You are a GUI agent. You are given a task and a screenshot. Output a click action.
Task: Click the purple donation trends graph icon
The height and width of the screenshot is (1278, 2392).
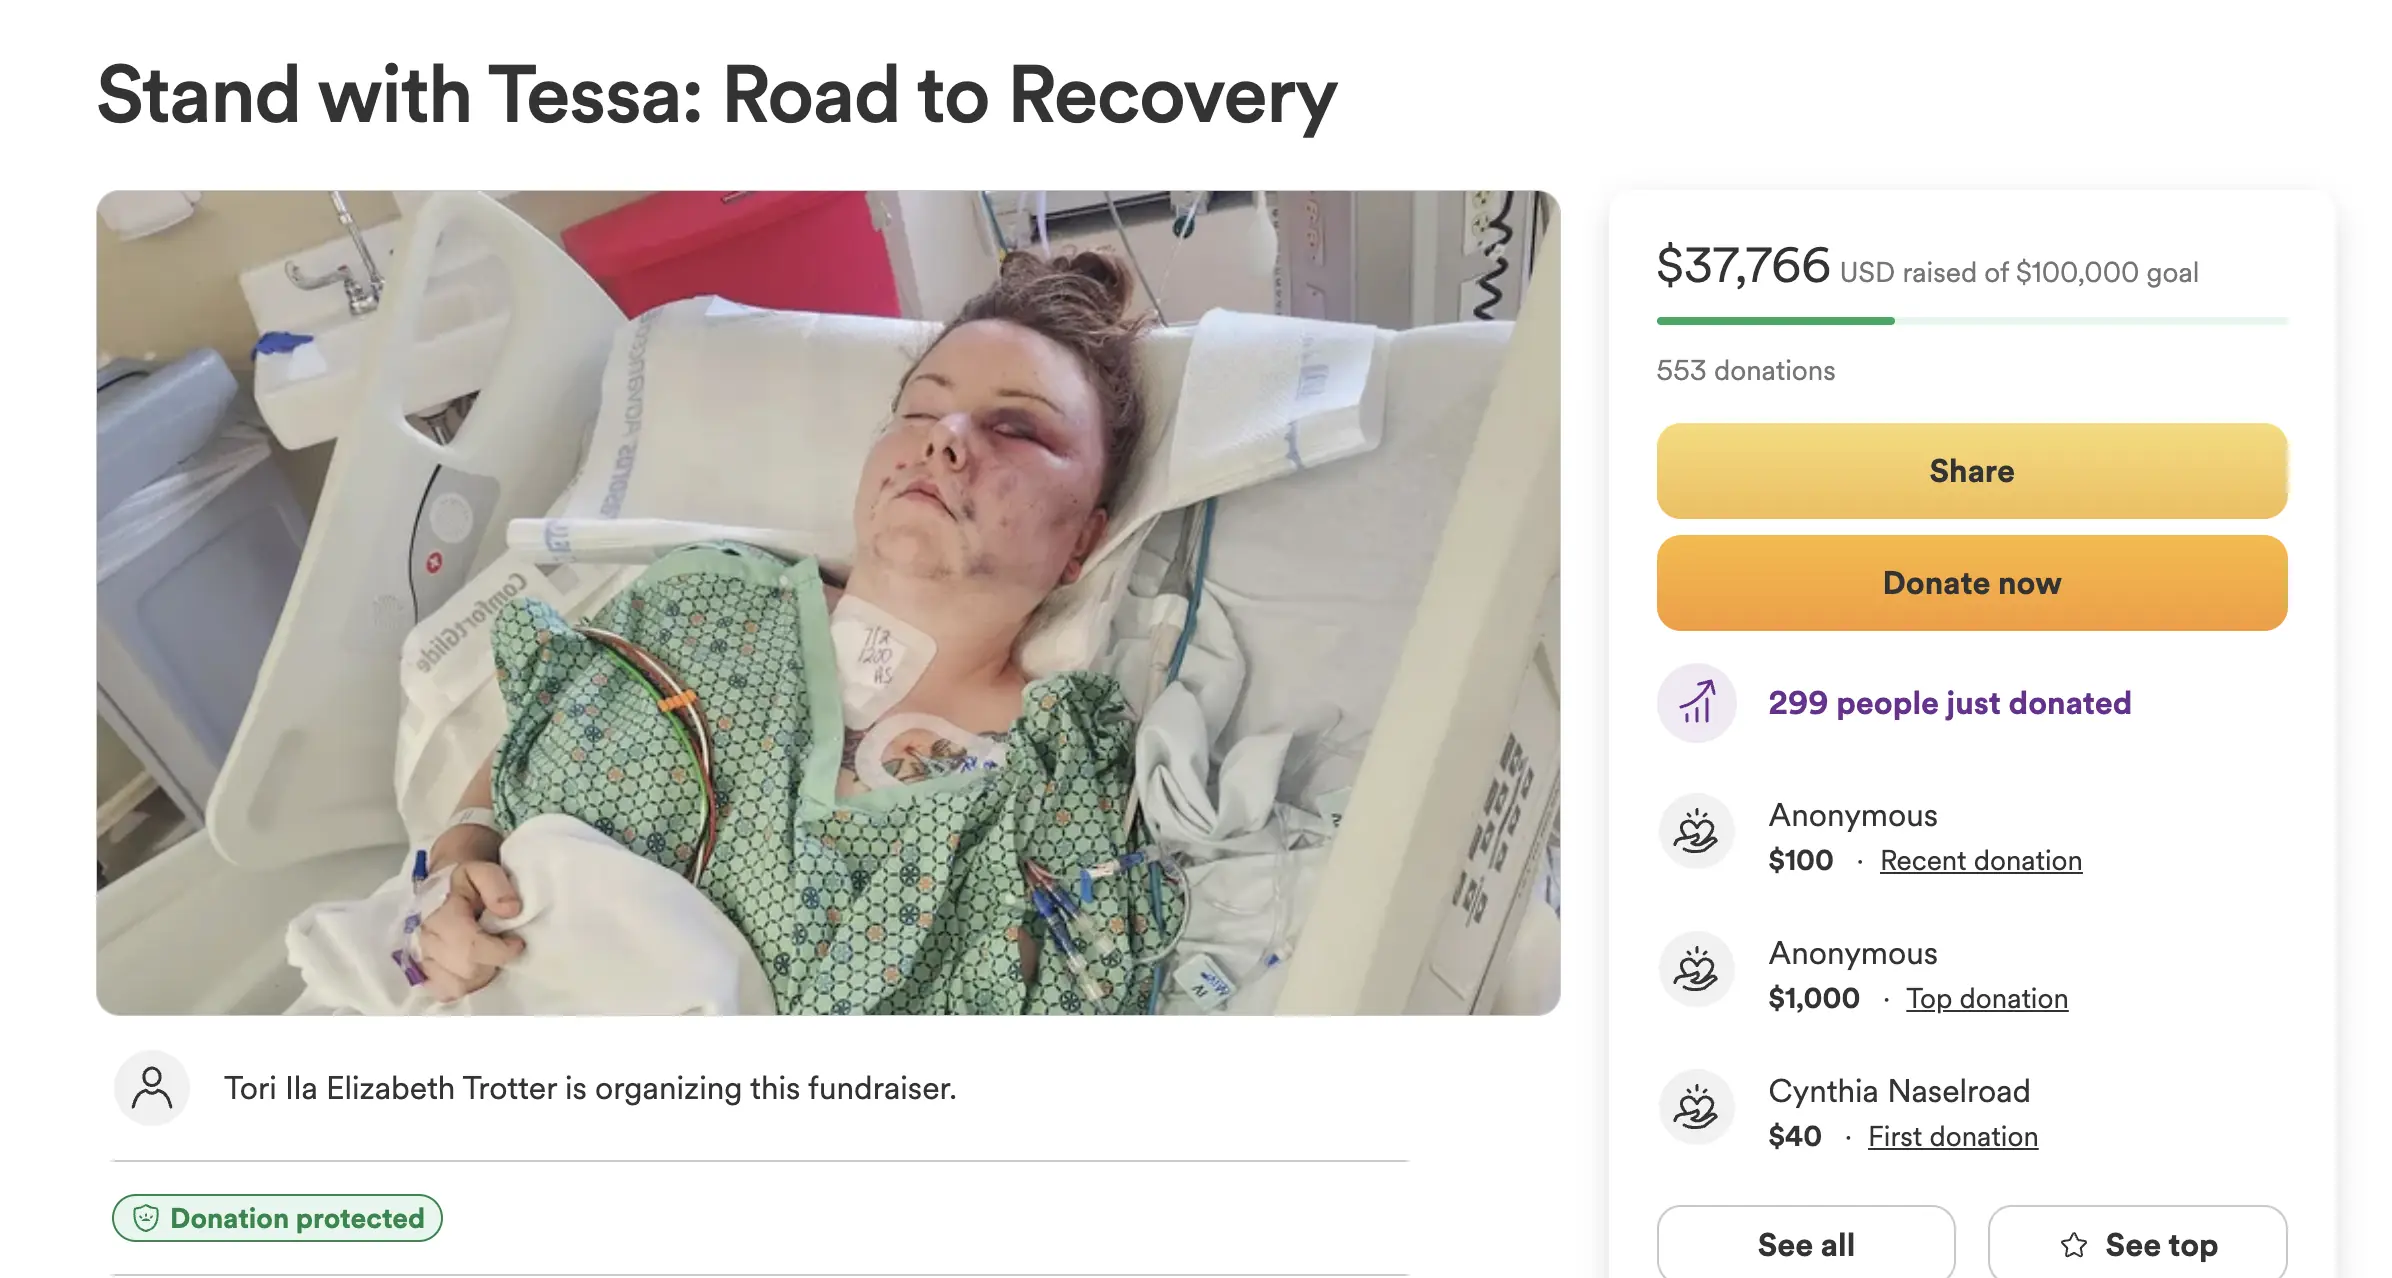pyautogui.click(x=1697, y=703)
